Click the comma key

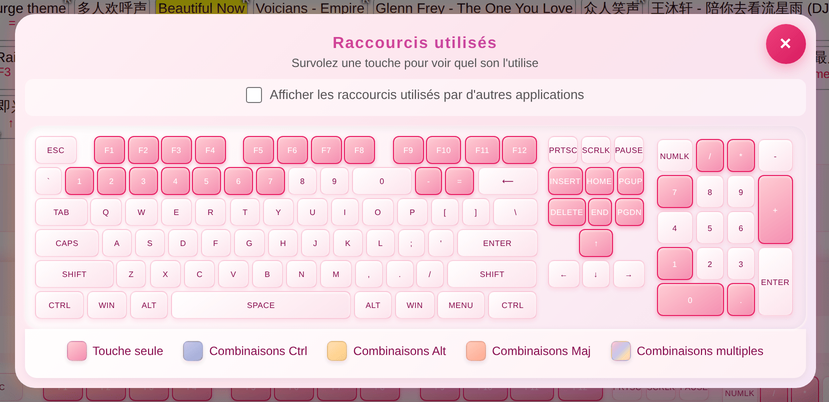pos(369,275)
